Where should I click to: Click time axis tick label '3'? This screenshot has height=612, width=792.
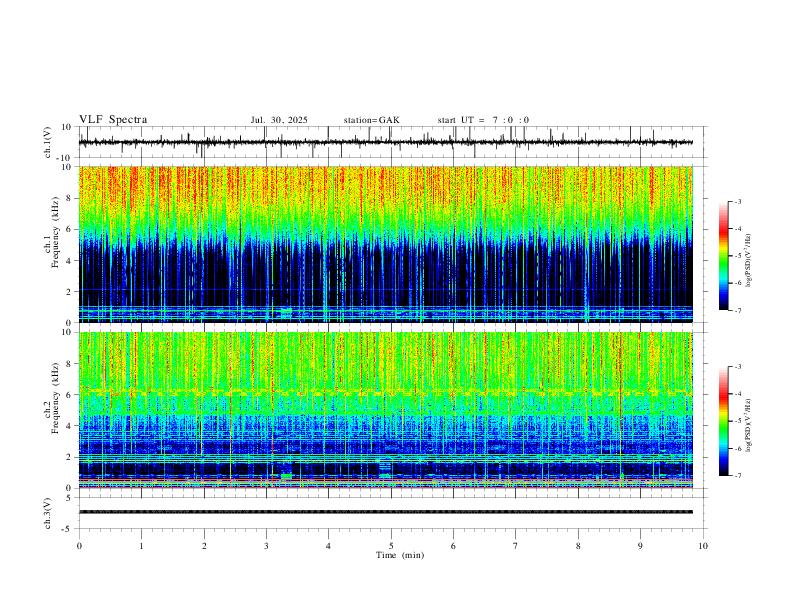tap(266, 546)
